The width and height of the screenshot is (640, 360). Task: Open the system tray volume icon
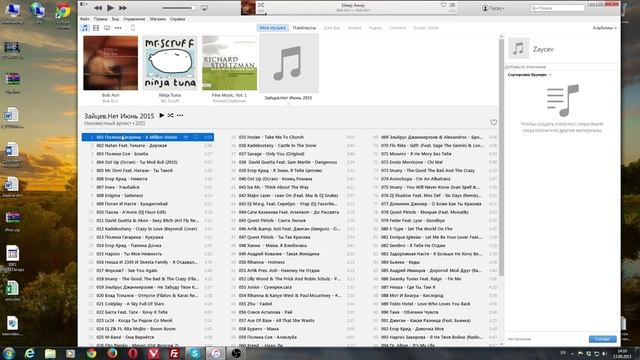point(604,353)
